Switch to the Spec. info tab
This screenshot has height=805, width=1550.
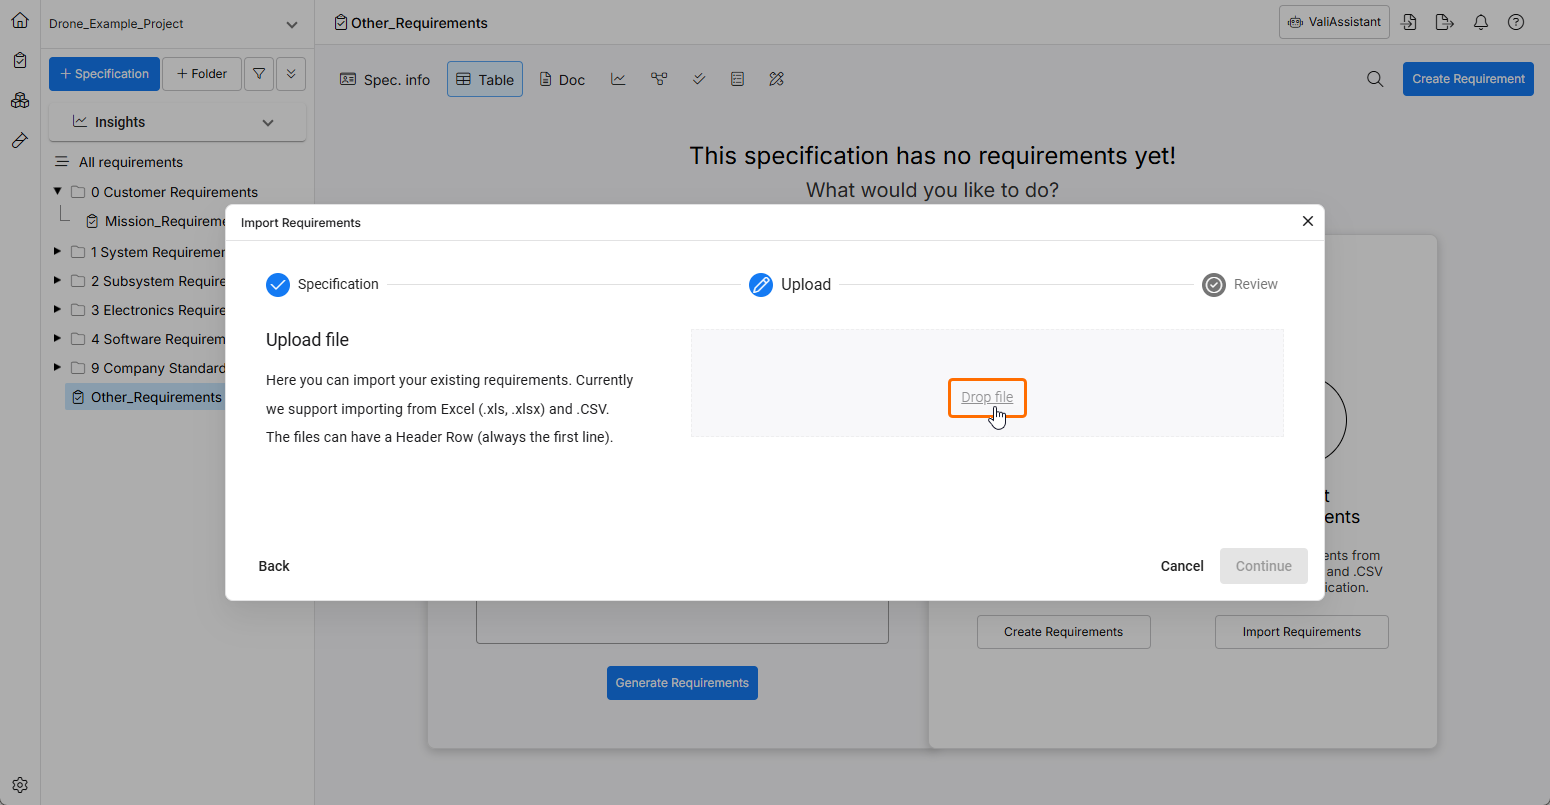pos(385,80)
